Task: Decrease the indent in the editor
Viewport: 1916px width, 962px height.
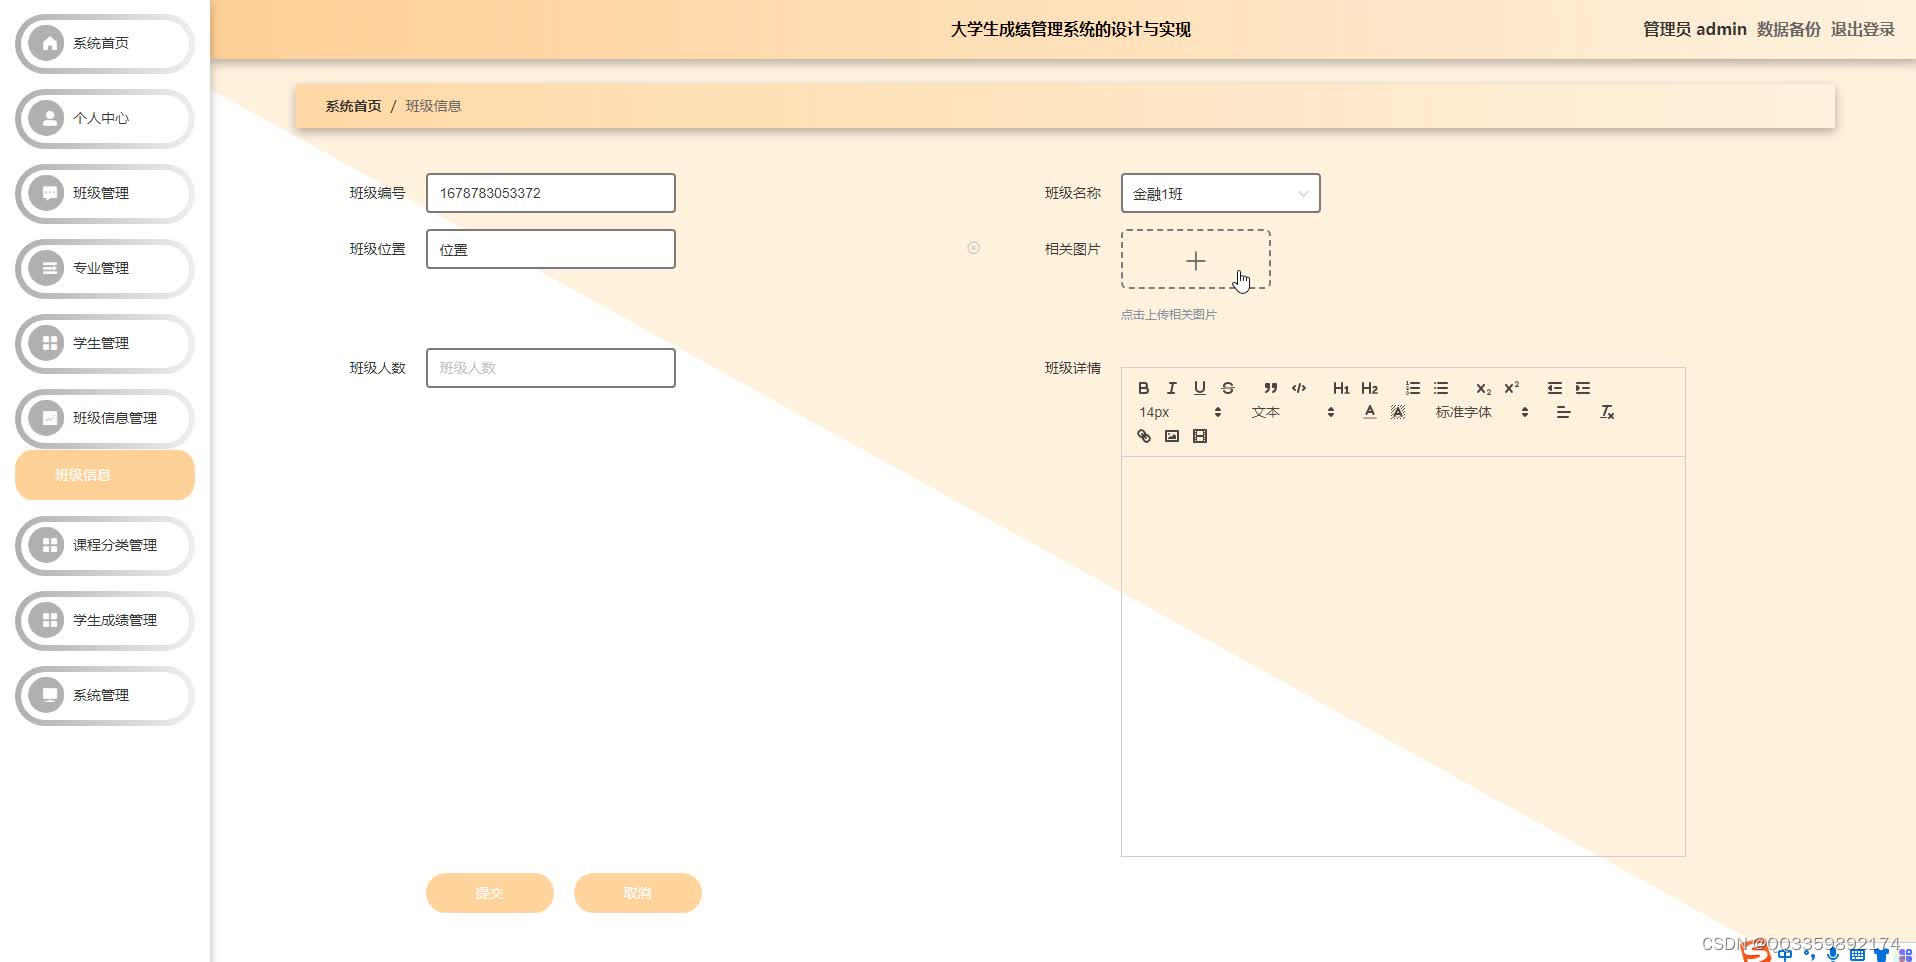Action: click(1554, 388)
